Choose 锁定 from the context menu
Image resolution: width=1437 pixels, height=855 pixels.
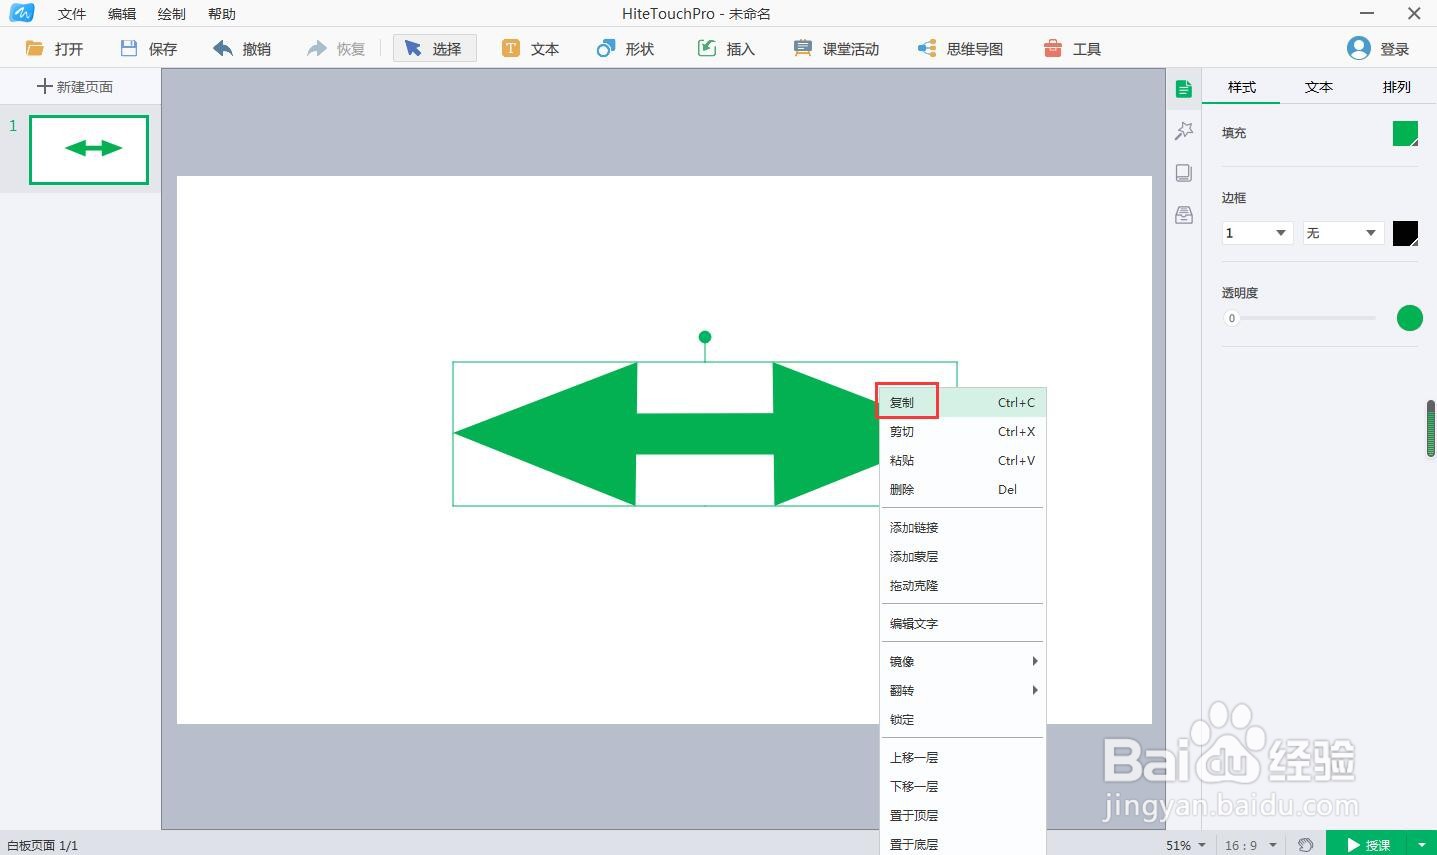(963, 719)
